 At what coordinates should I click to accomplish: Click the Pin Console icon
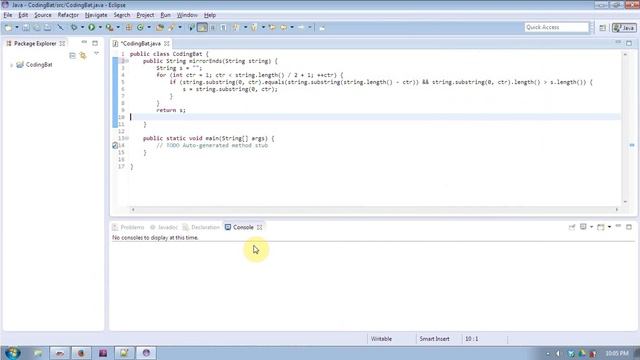(x=572, y=227)
